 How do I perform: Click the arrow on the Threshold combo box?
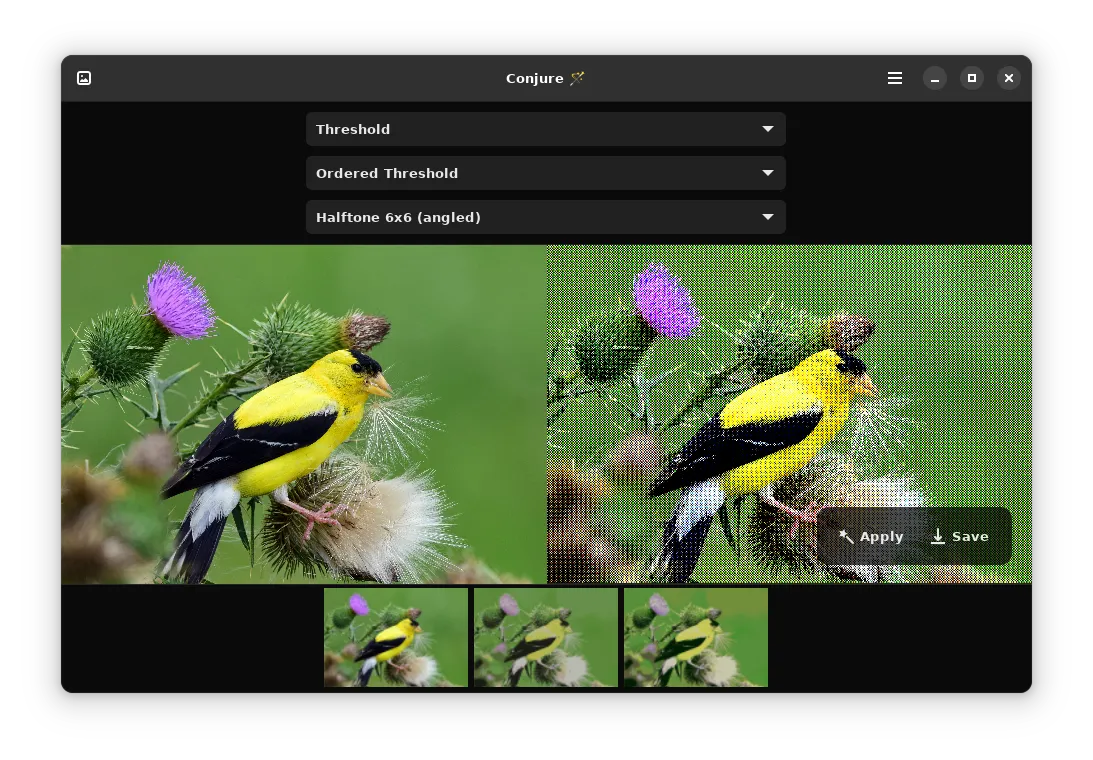click(x=767, y=129)
